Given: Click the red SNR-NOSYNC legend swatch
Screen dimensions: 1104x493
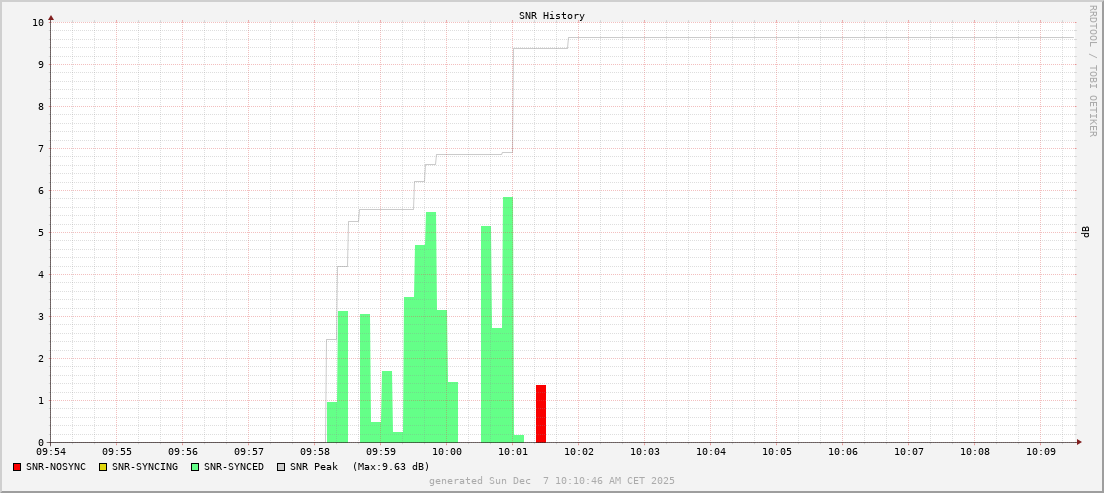Looking at the screenshot, I should click(x=17, y=467).
